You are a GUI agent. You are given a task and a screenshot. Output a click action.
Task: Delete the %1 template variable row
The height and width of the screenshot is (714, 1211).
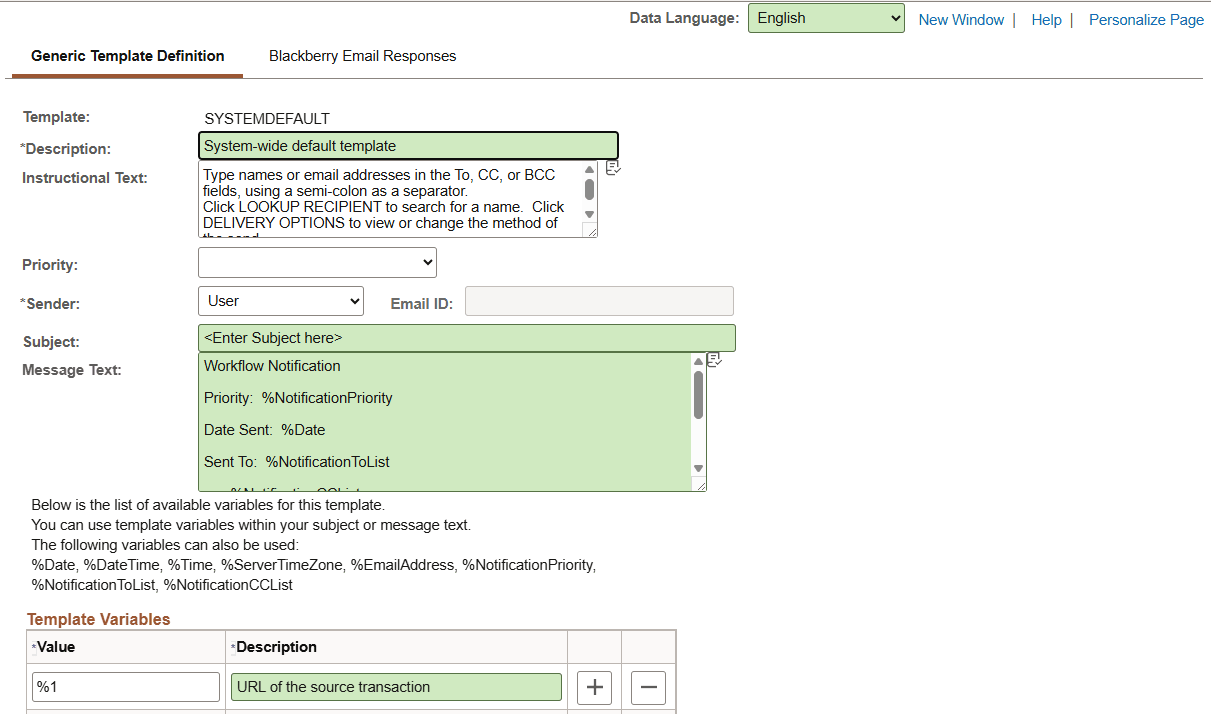click(648, 687)
